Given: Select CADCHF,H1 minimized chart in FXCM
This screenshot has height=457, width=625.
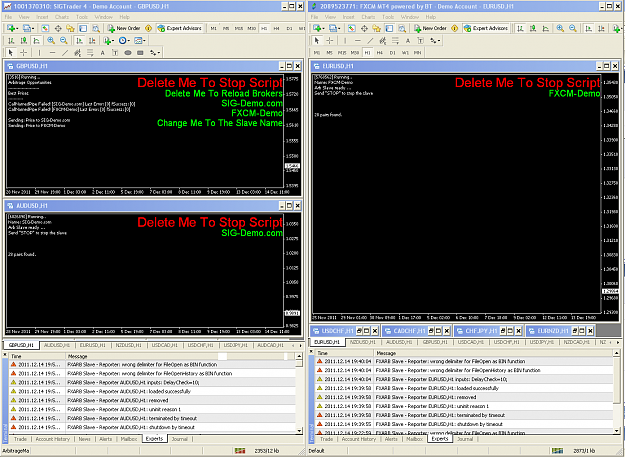Looking at the screenshot, I should 410,331.
